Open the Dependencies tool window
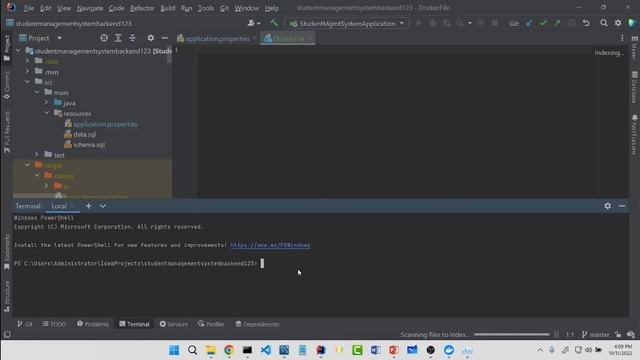Screen dimensions: 640x360 click(x=258, y=324)
